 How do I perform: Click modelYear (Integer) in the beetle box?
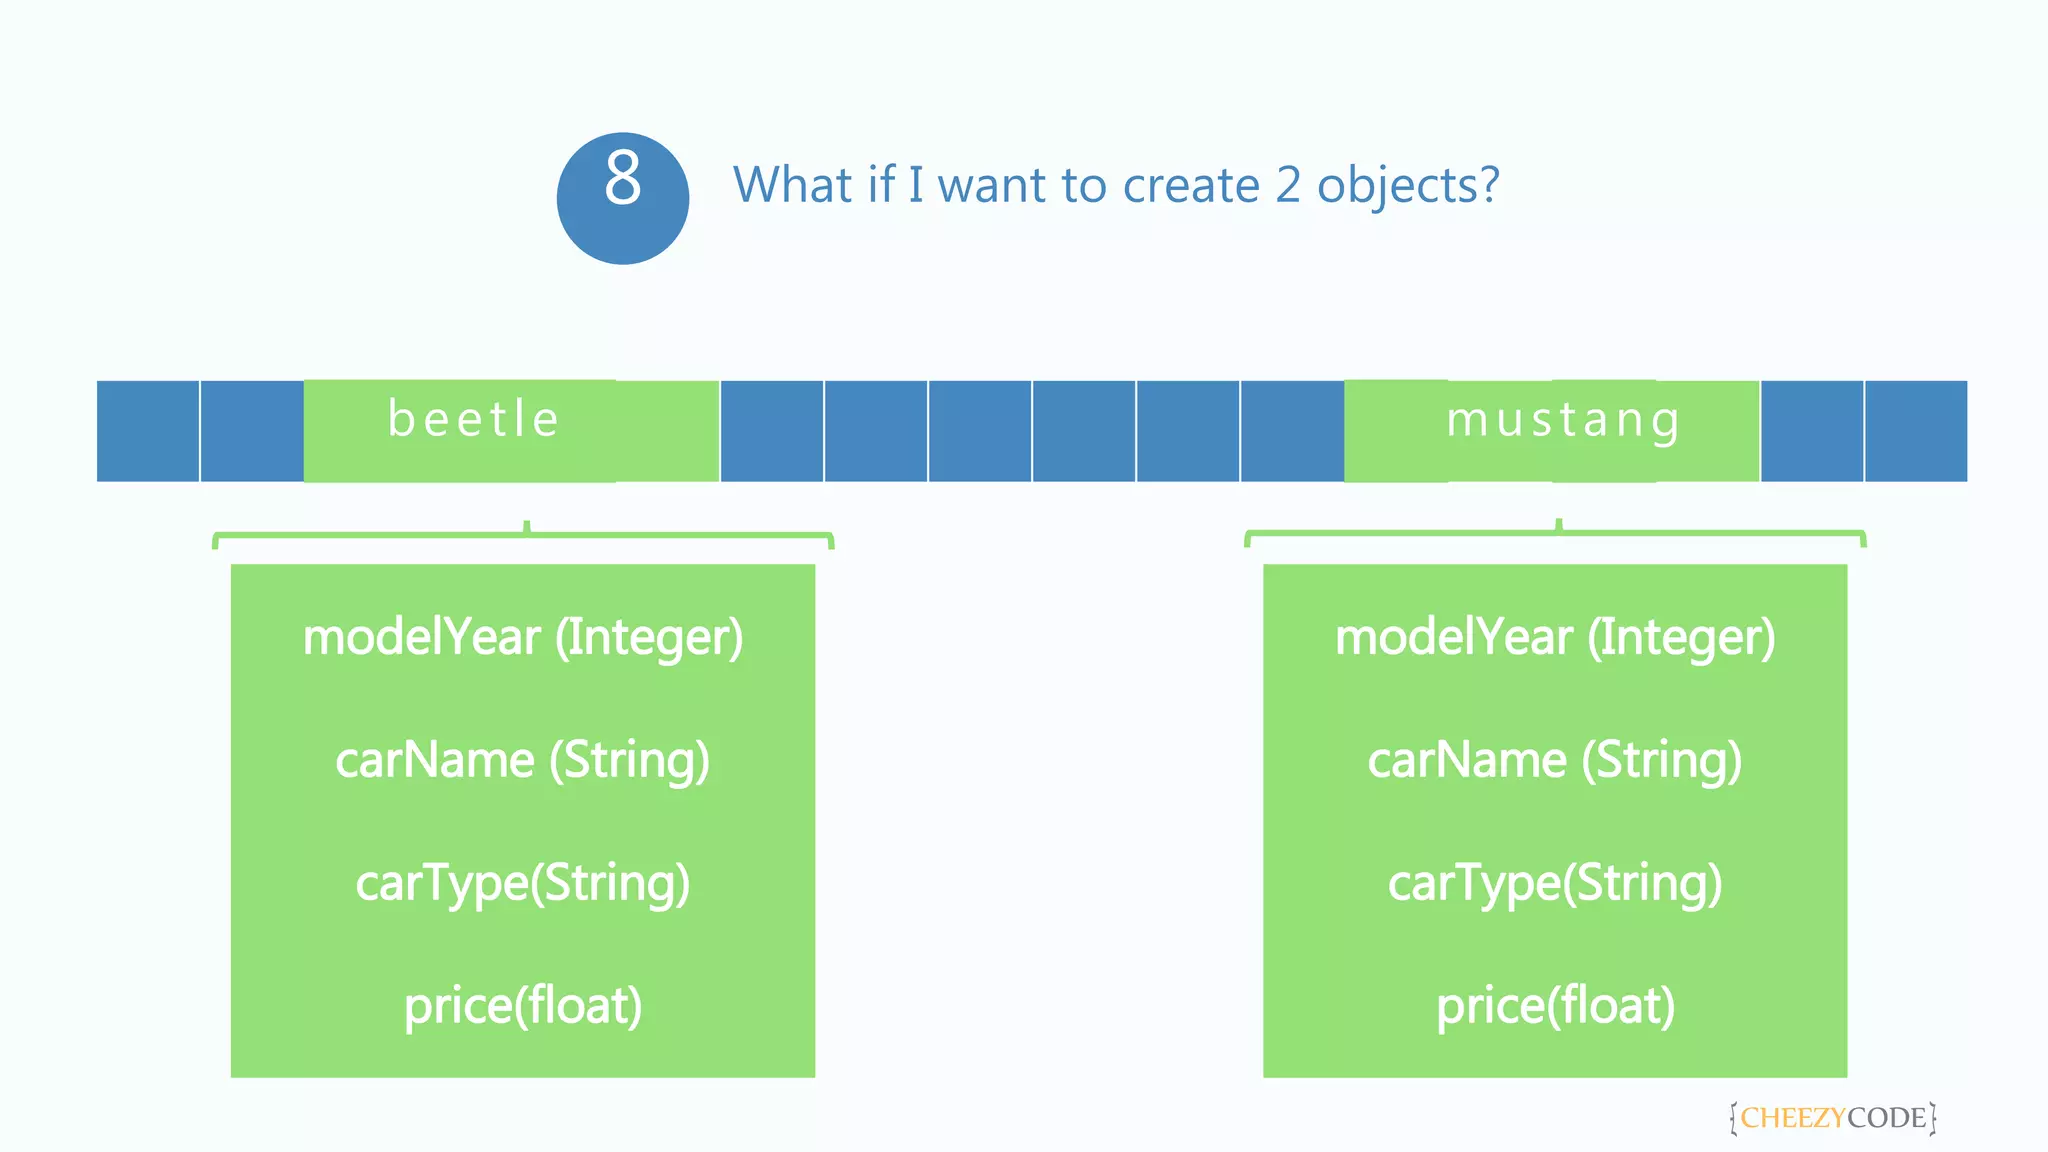click(523, 637)
